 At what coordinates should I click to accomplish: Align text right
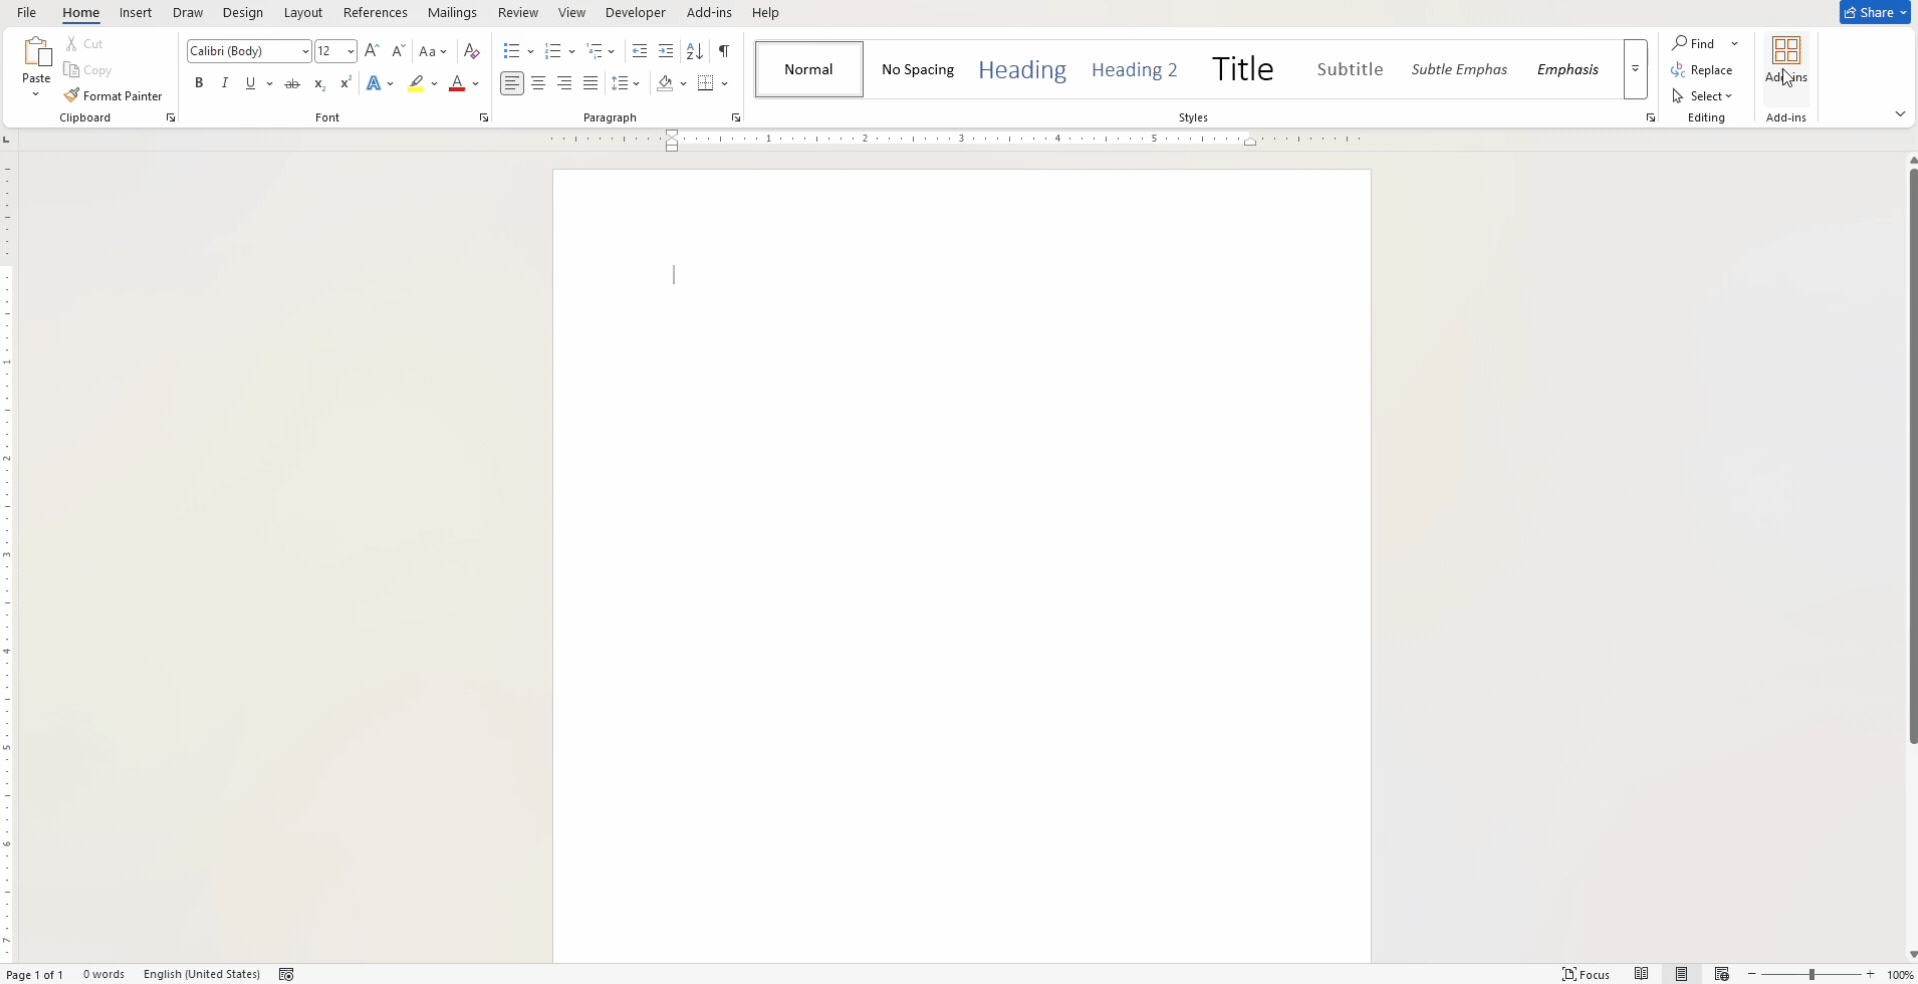564,84
